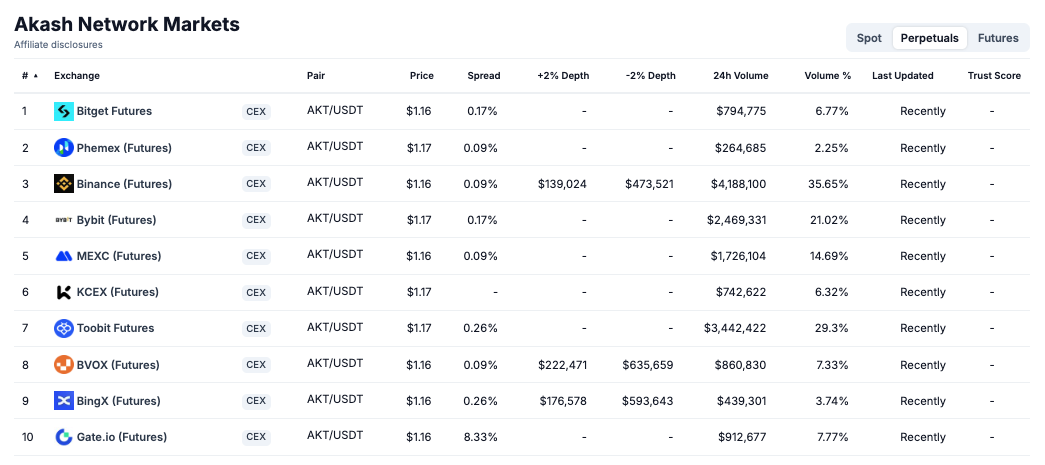1045x465 pixels.
Task: Click the AKT/USDT pair for Bybit
Action: click(x=334, y=218)
